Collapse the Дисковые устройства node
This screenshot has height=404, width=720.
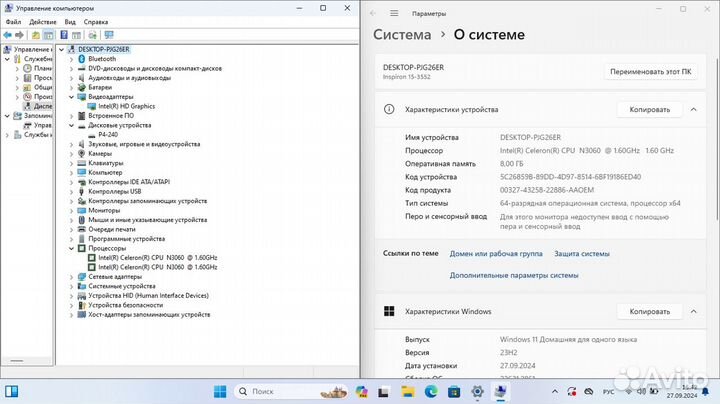point(71,125)
